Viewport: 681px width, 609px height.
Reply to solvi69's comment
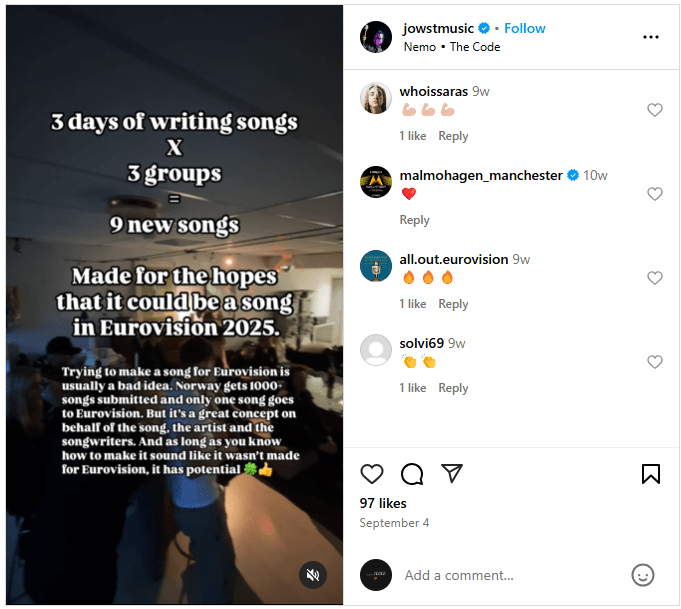(x=453, y=388)
